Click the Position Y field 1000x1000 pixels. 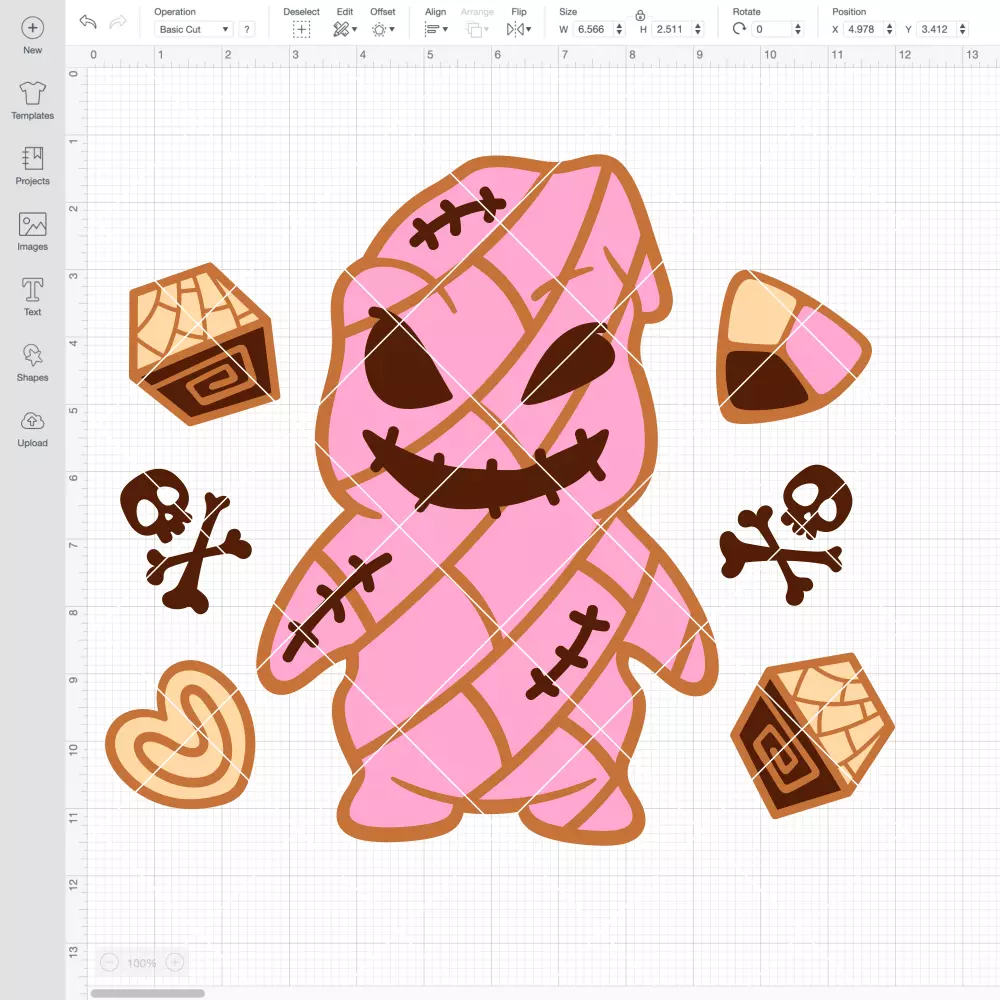[x=937, y=29]
